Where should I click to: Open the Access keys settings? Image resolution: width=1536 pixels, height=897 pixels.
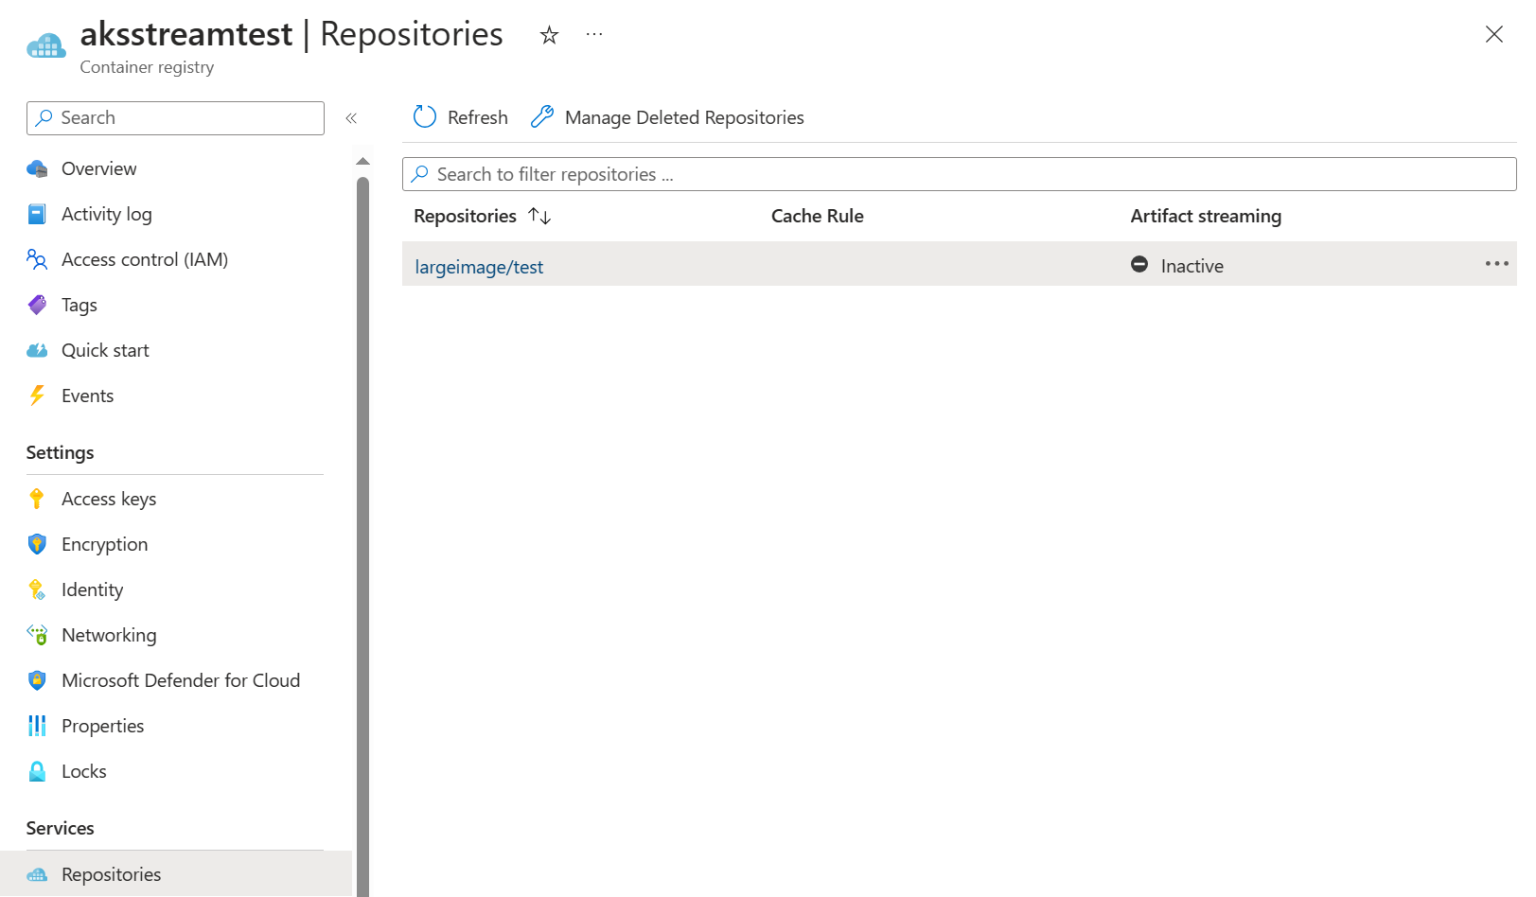tap(108, 499)
